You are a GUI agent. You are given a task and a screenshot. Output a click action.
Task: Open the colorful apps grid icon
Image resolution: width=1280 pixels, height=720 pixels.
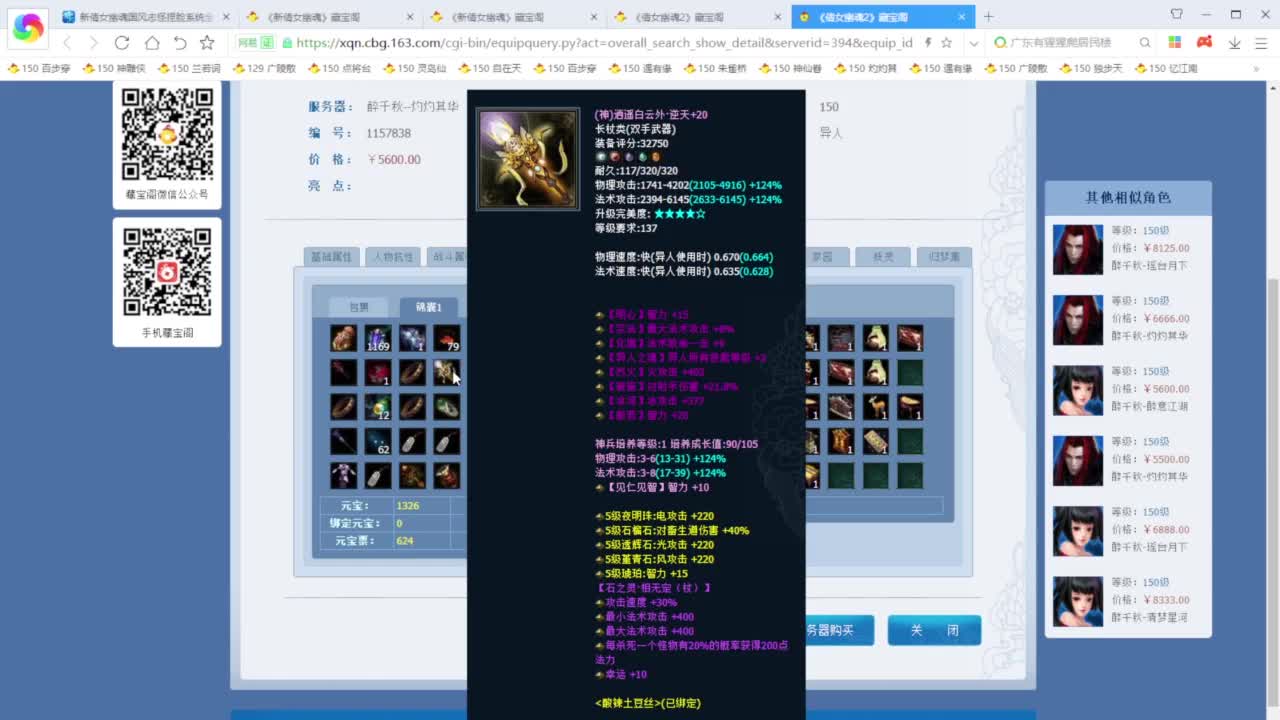(1175, 43)
